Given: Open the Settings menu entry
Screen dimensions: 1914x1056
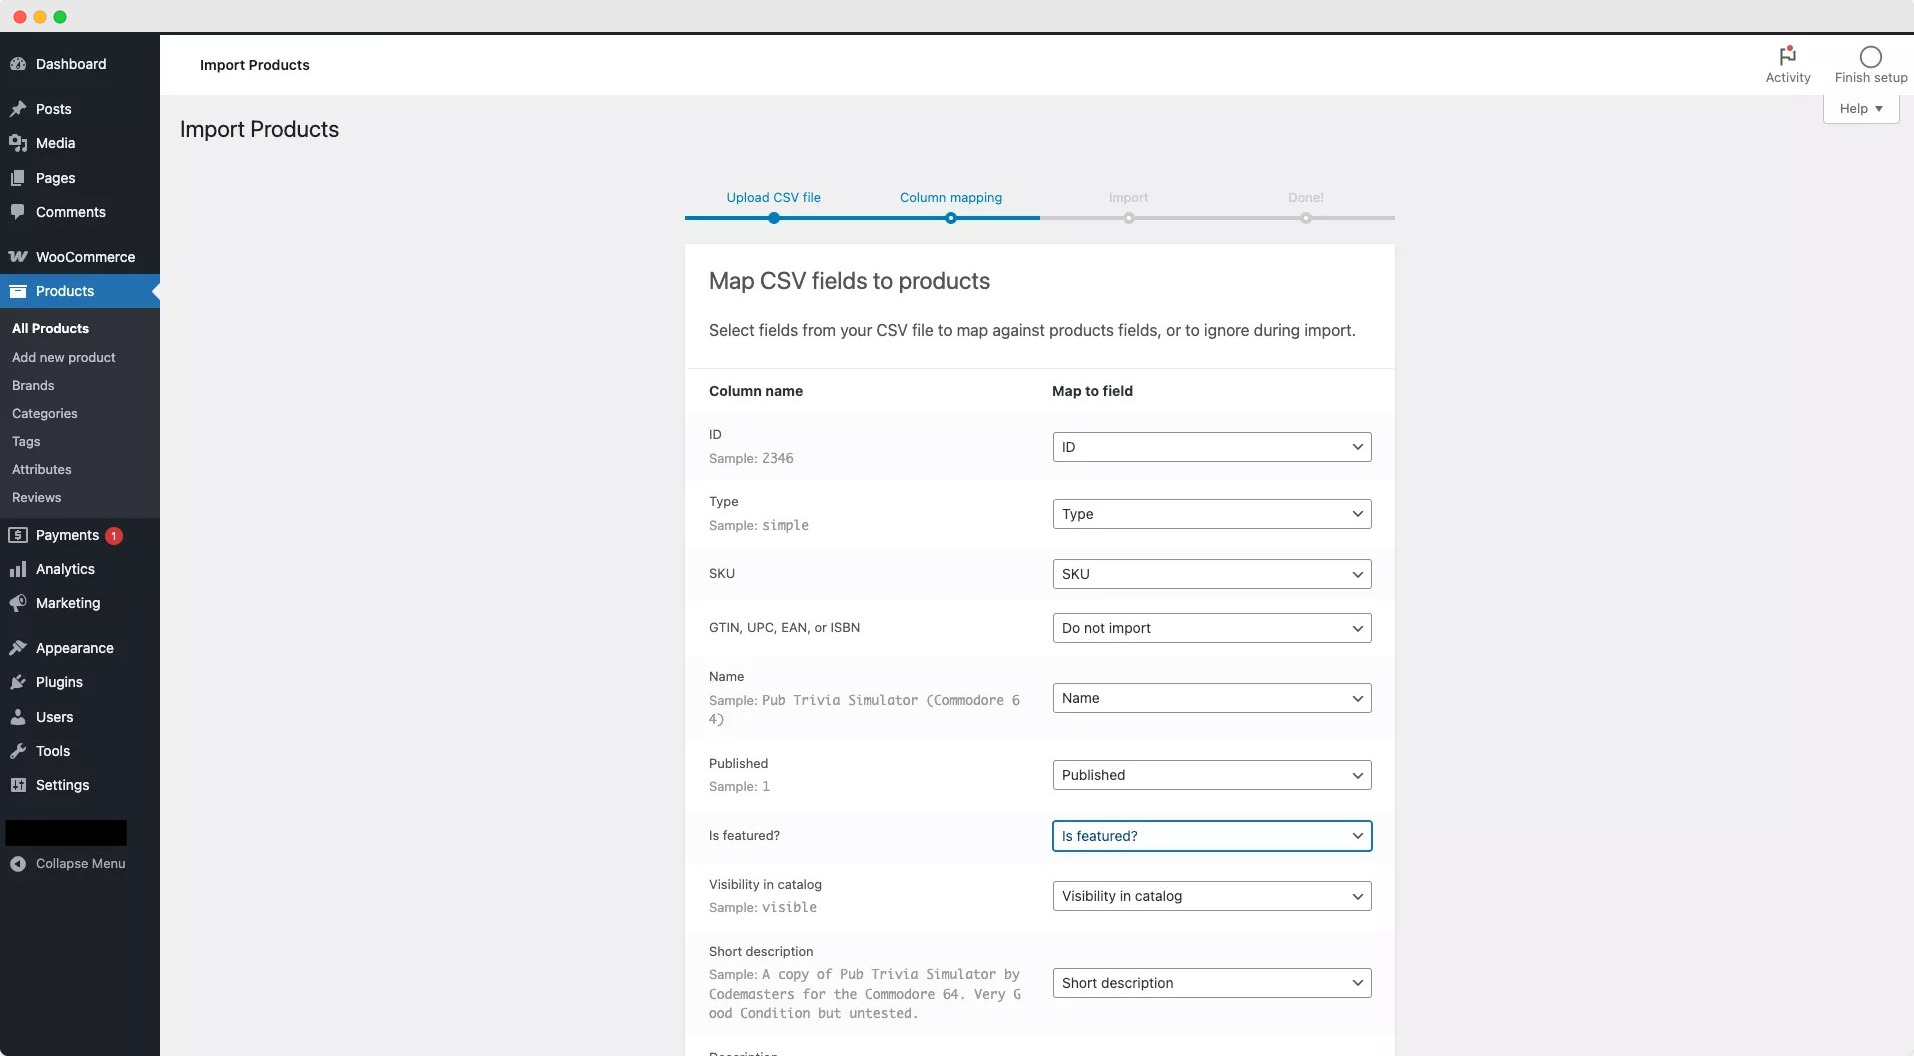Looking at the screenshot, I should pos(61,785).
